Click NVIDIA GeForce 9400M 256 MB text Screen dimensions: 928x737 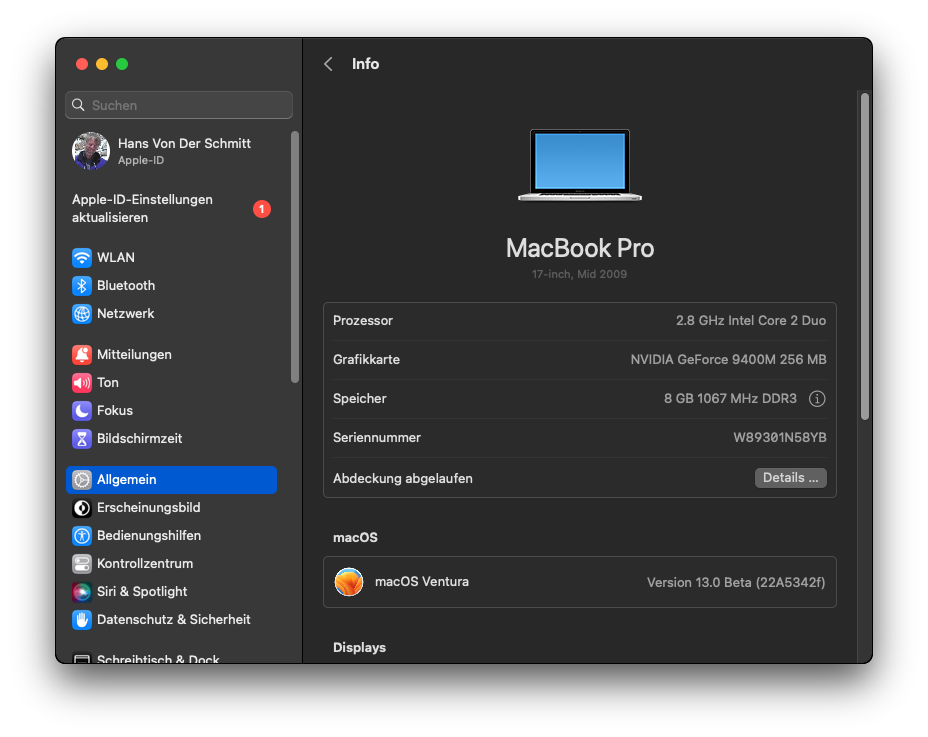[728, 359]
